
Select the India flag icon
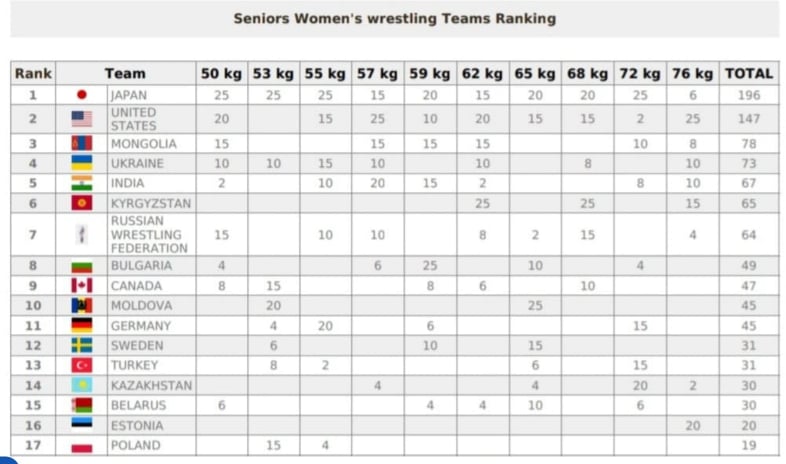coord(82,183)
